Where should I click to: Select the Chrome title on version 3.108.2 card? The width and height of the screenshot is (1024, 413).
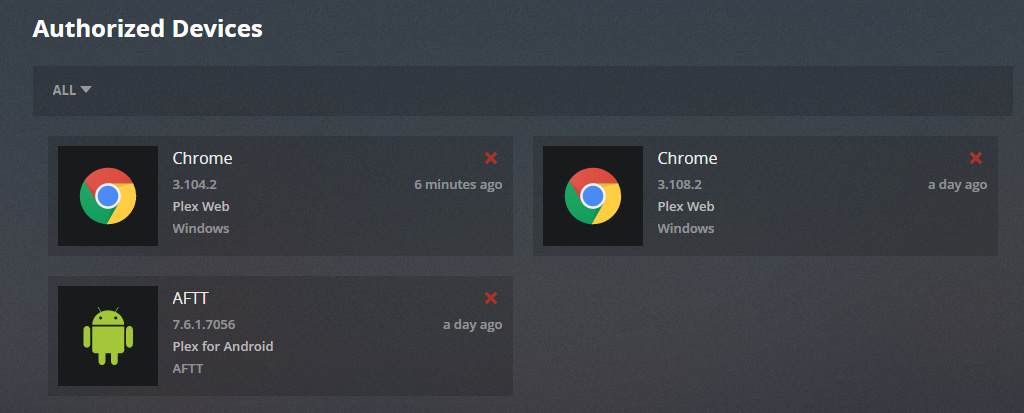687,158
